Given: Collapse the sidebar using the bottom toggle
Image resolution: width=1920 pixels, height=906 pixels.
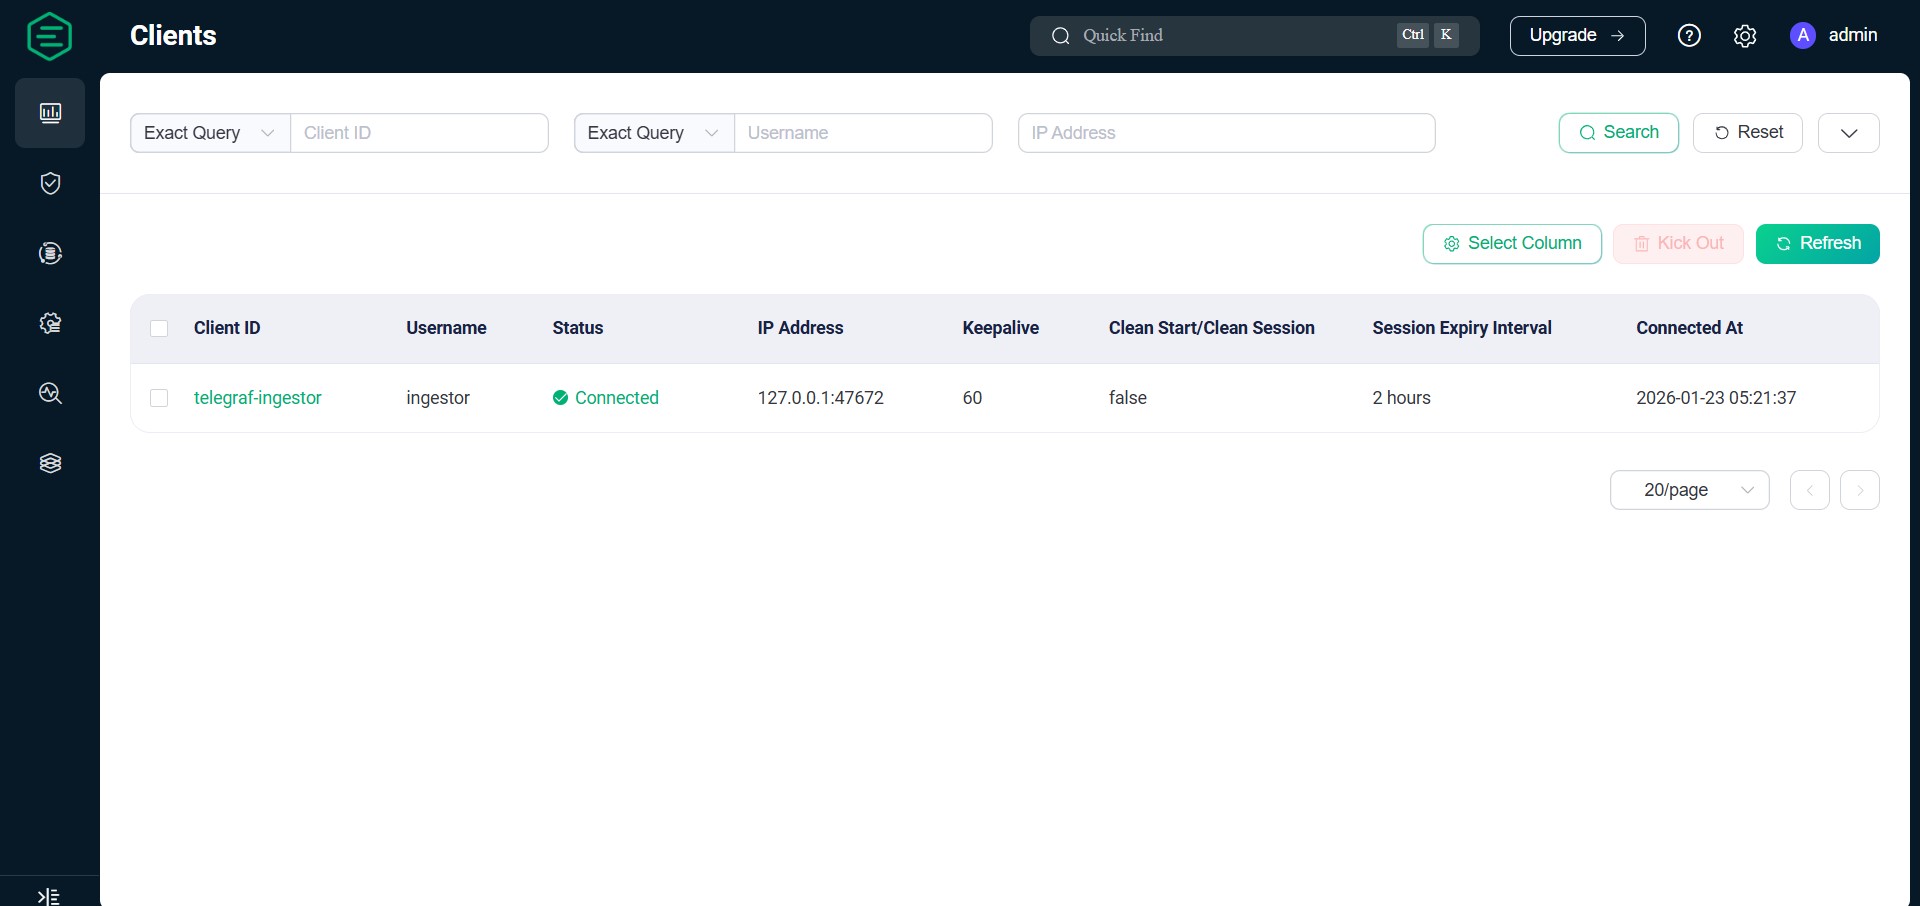Looking at the screenshot, I should point(47,895).
